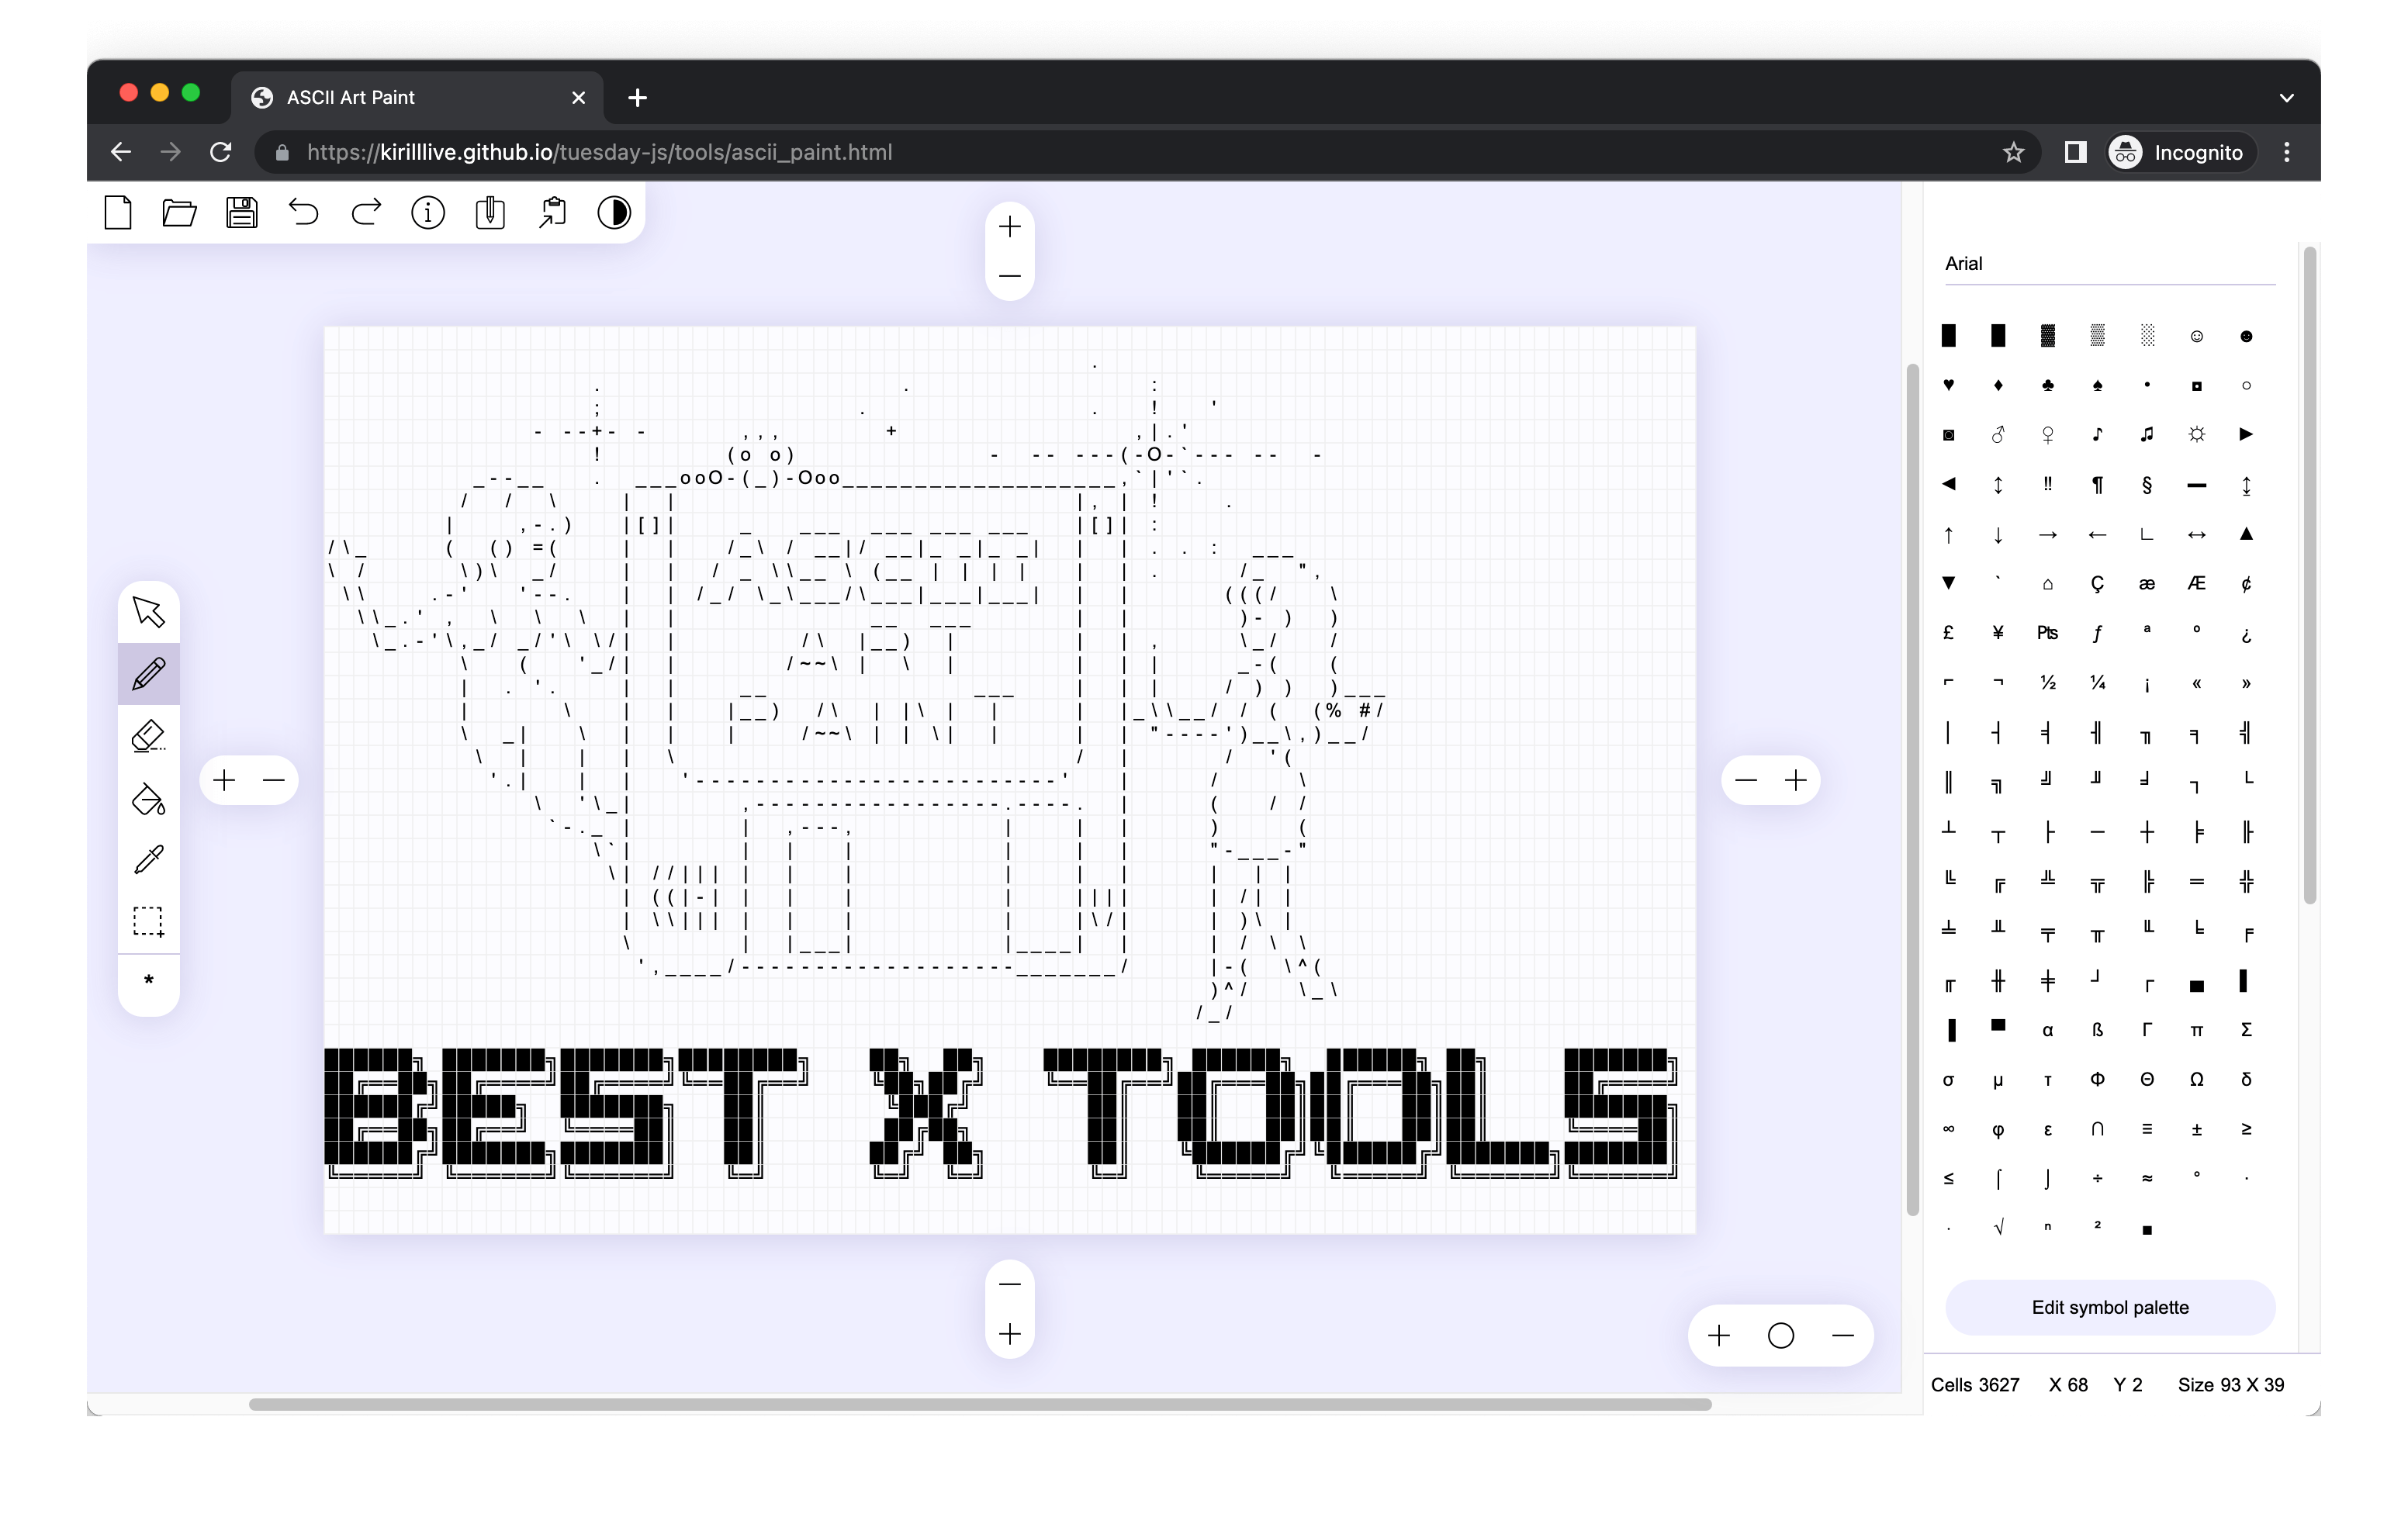Image resolution: width=2408 pixels, height=1531 pixels.
Task: Select the eraser tool
Action: [x=149, y=736]
